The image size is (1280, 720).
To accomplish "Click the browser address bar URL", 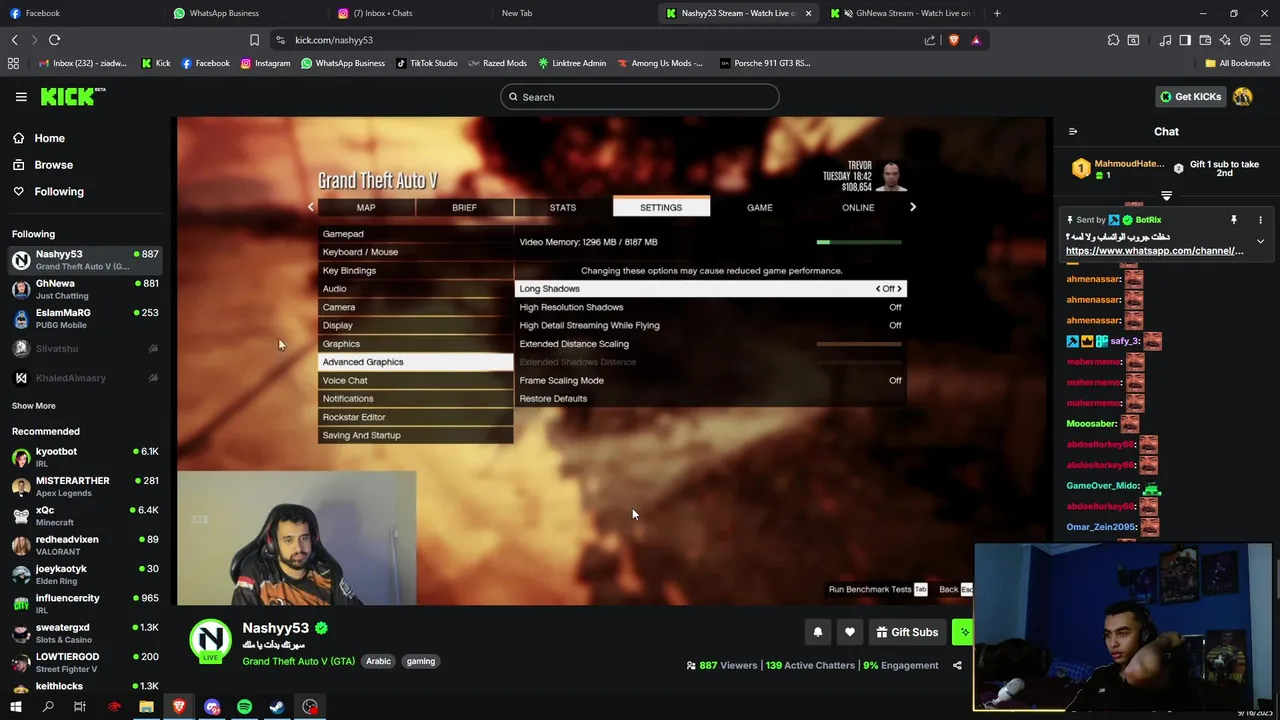I will pos(333,40).
